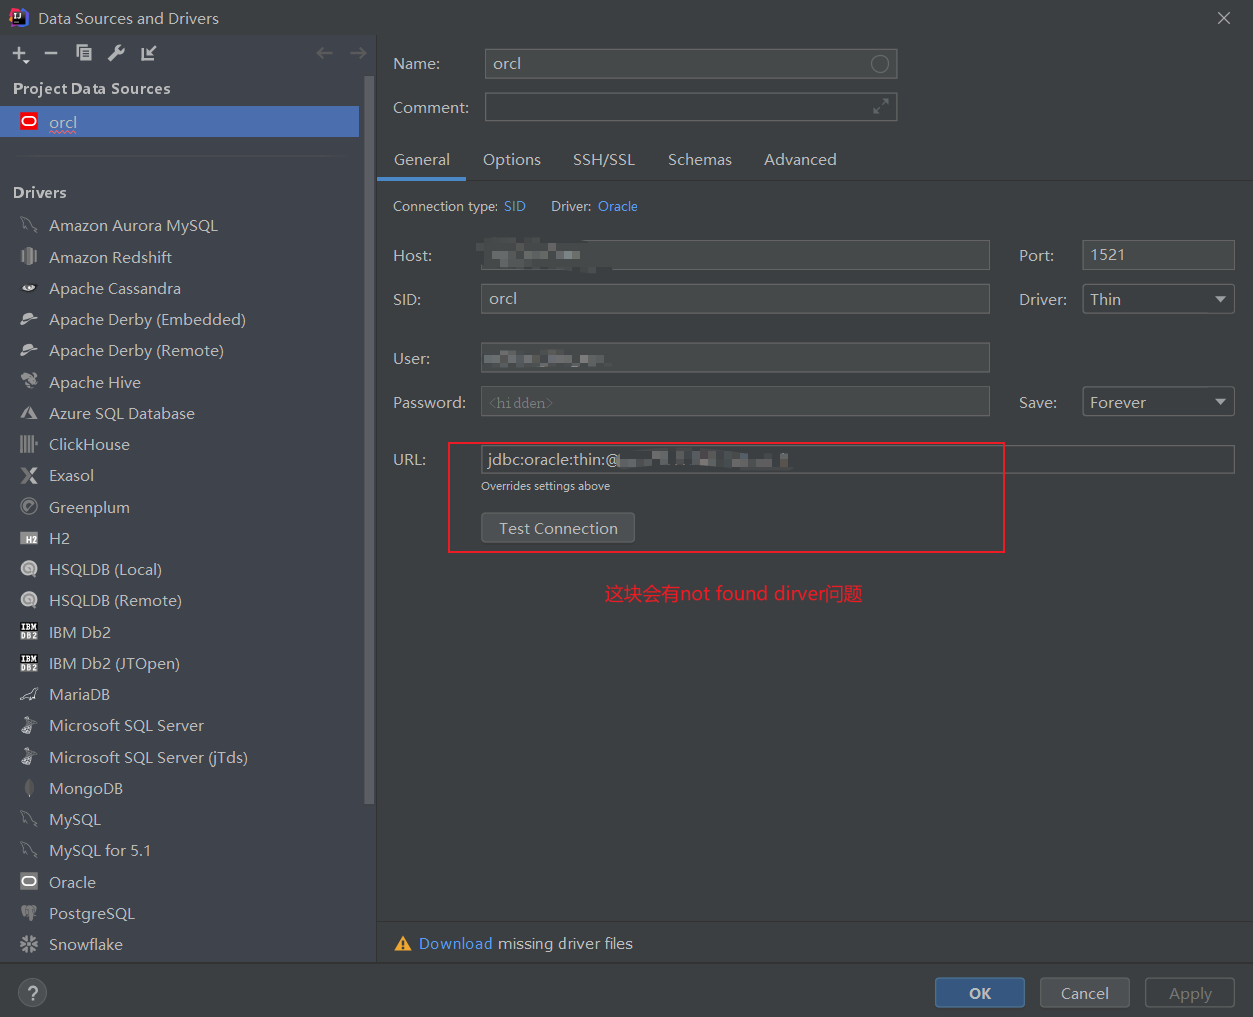This screenshot has height=1017, width=1253.
Task: Open the Driver dropdown showing Thin
Action: point(1157,298)
